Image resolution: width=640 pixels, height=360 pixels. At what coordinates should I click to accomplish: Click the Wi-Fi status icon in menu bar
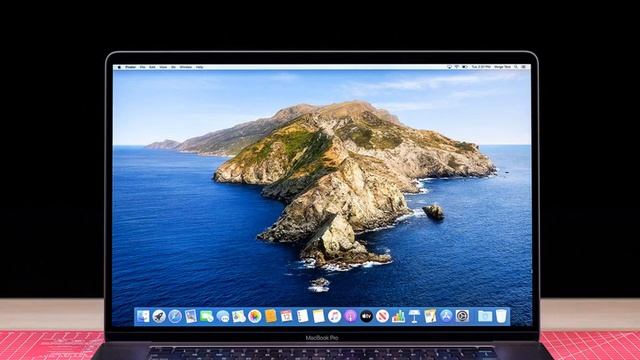point(457,67)
